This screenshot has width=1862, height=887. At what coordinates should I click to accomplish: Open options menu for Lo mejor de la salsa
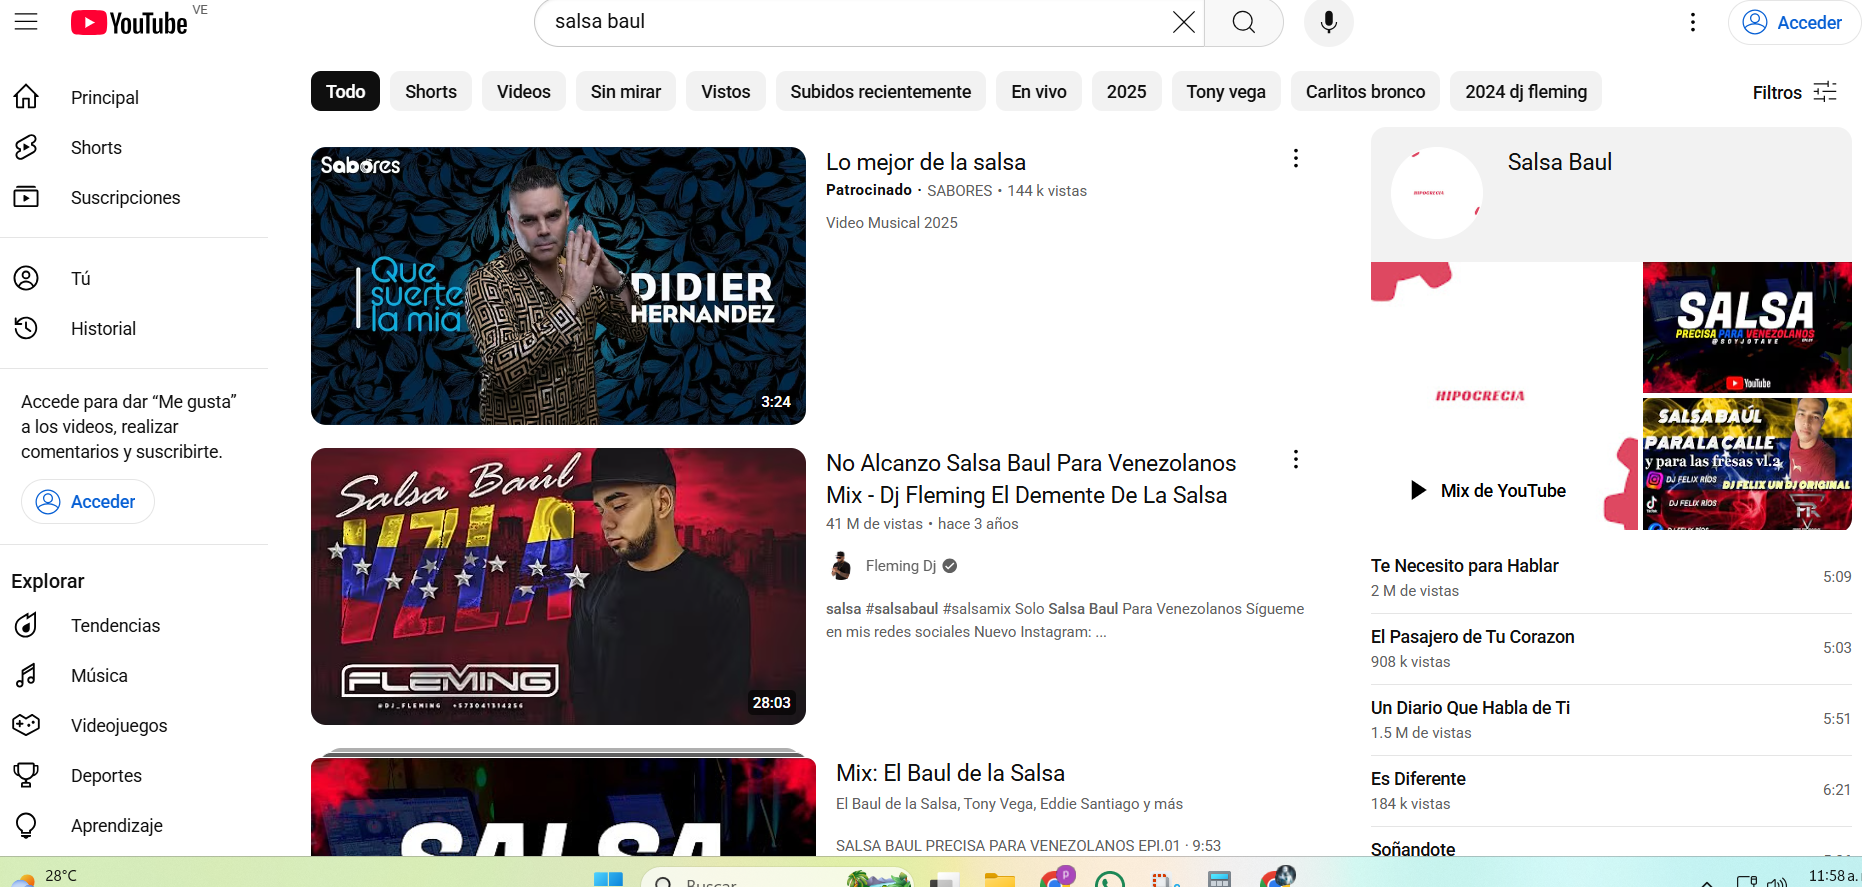(x=1295, y=158)
